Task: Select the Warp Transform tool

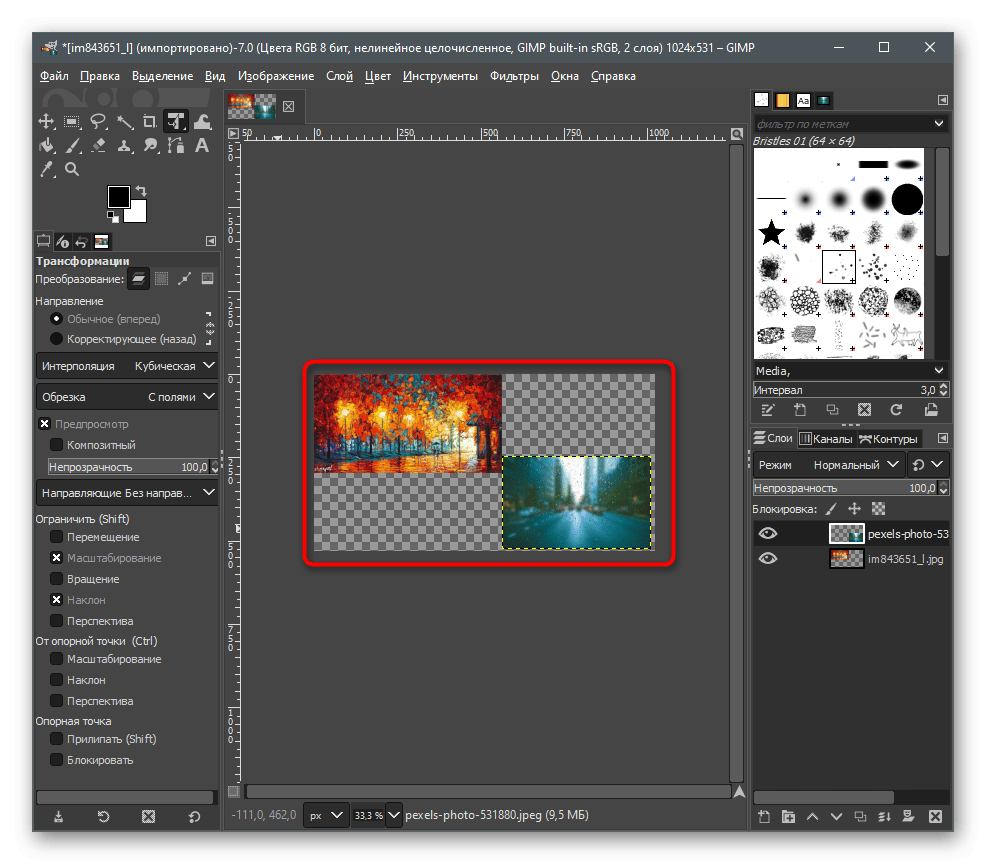Action: tap(202, 121)
